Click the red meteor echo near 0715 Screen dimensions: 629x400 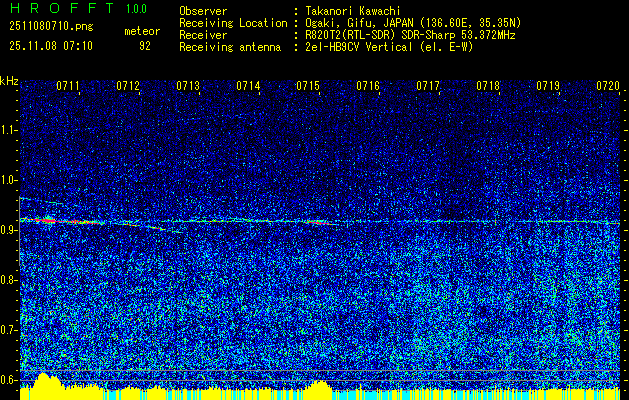point(317,221)
